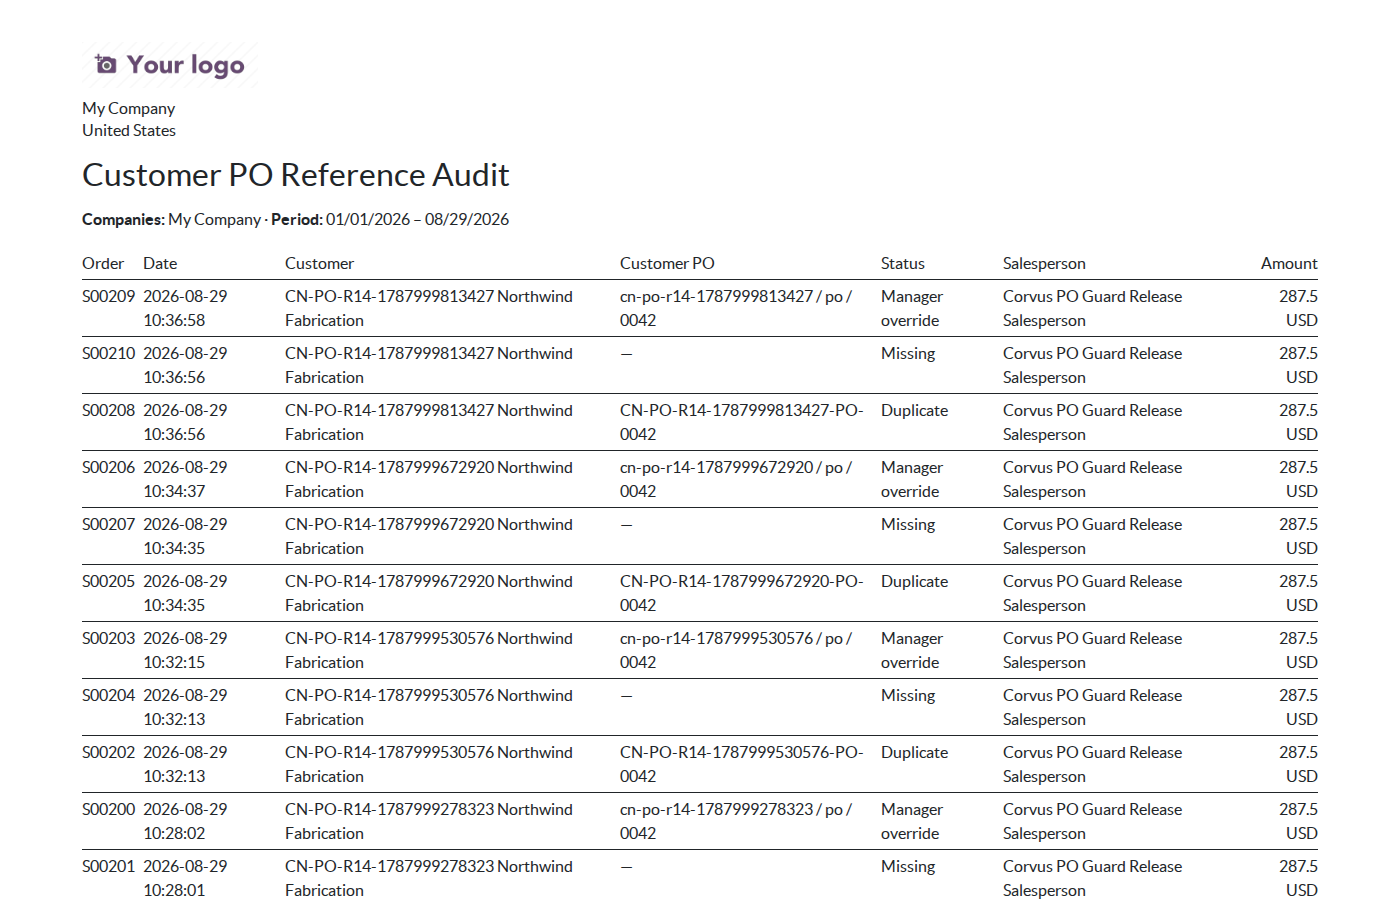
Task: Select order number S00209
Action: click(108, 296)
